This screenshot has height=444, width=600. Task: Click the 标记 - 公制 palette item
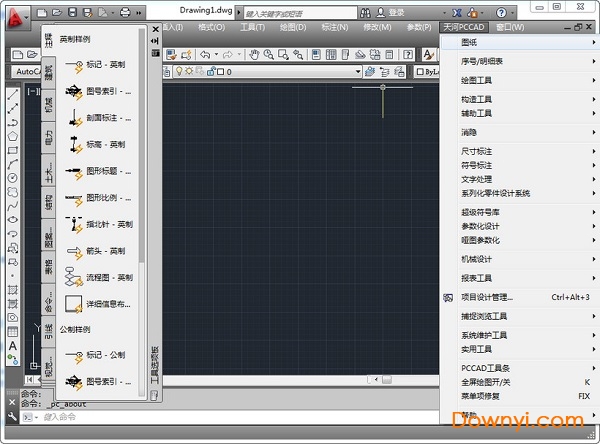(x=96, y=355)
